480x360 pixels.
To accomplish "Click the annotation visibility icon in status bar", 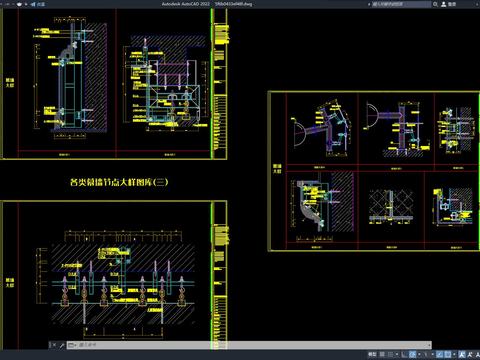I will [x=461, y=354].
